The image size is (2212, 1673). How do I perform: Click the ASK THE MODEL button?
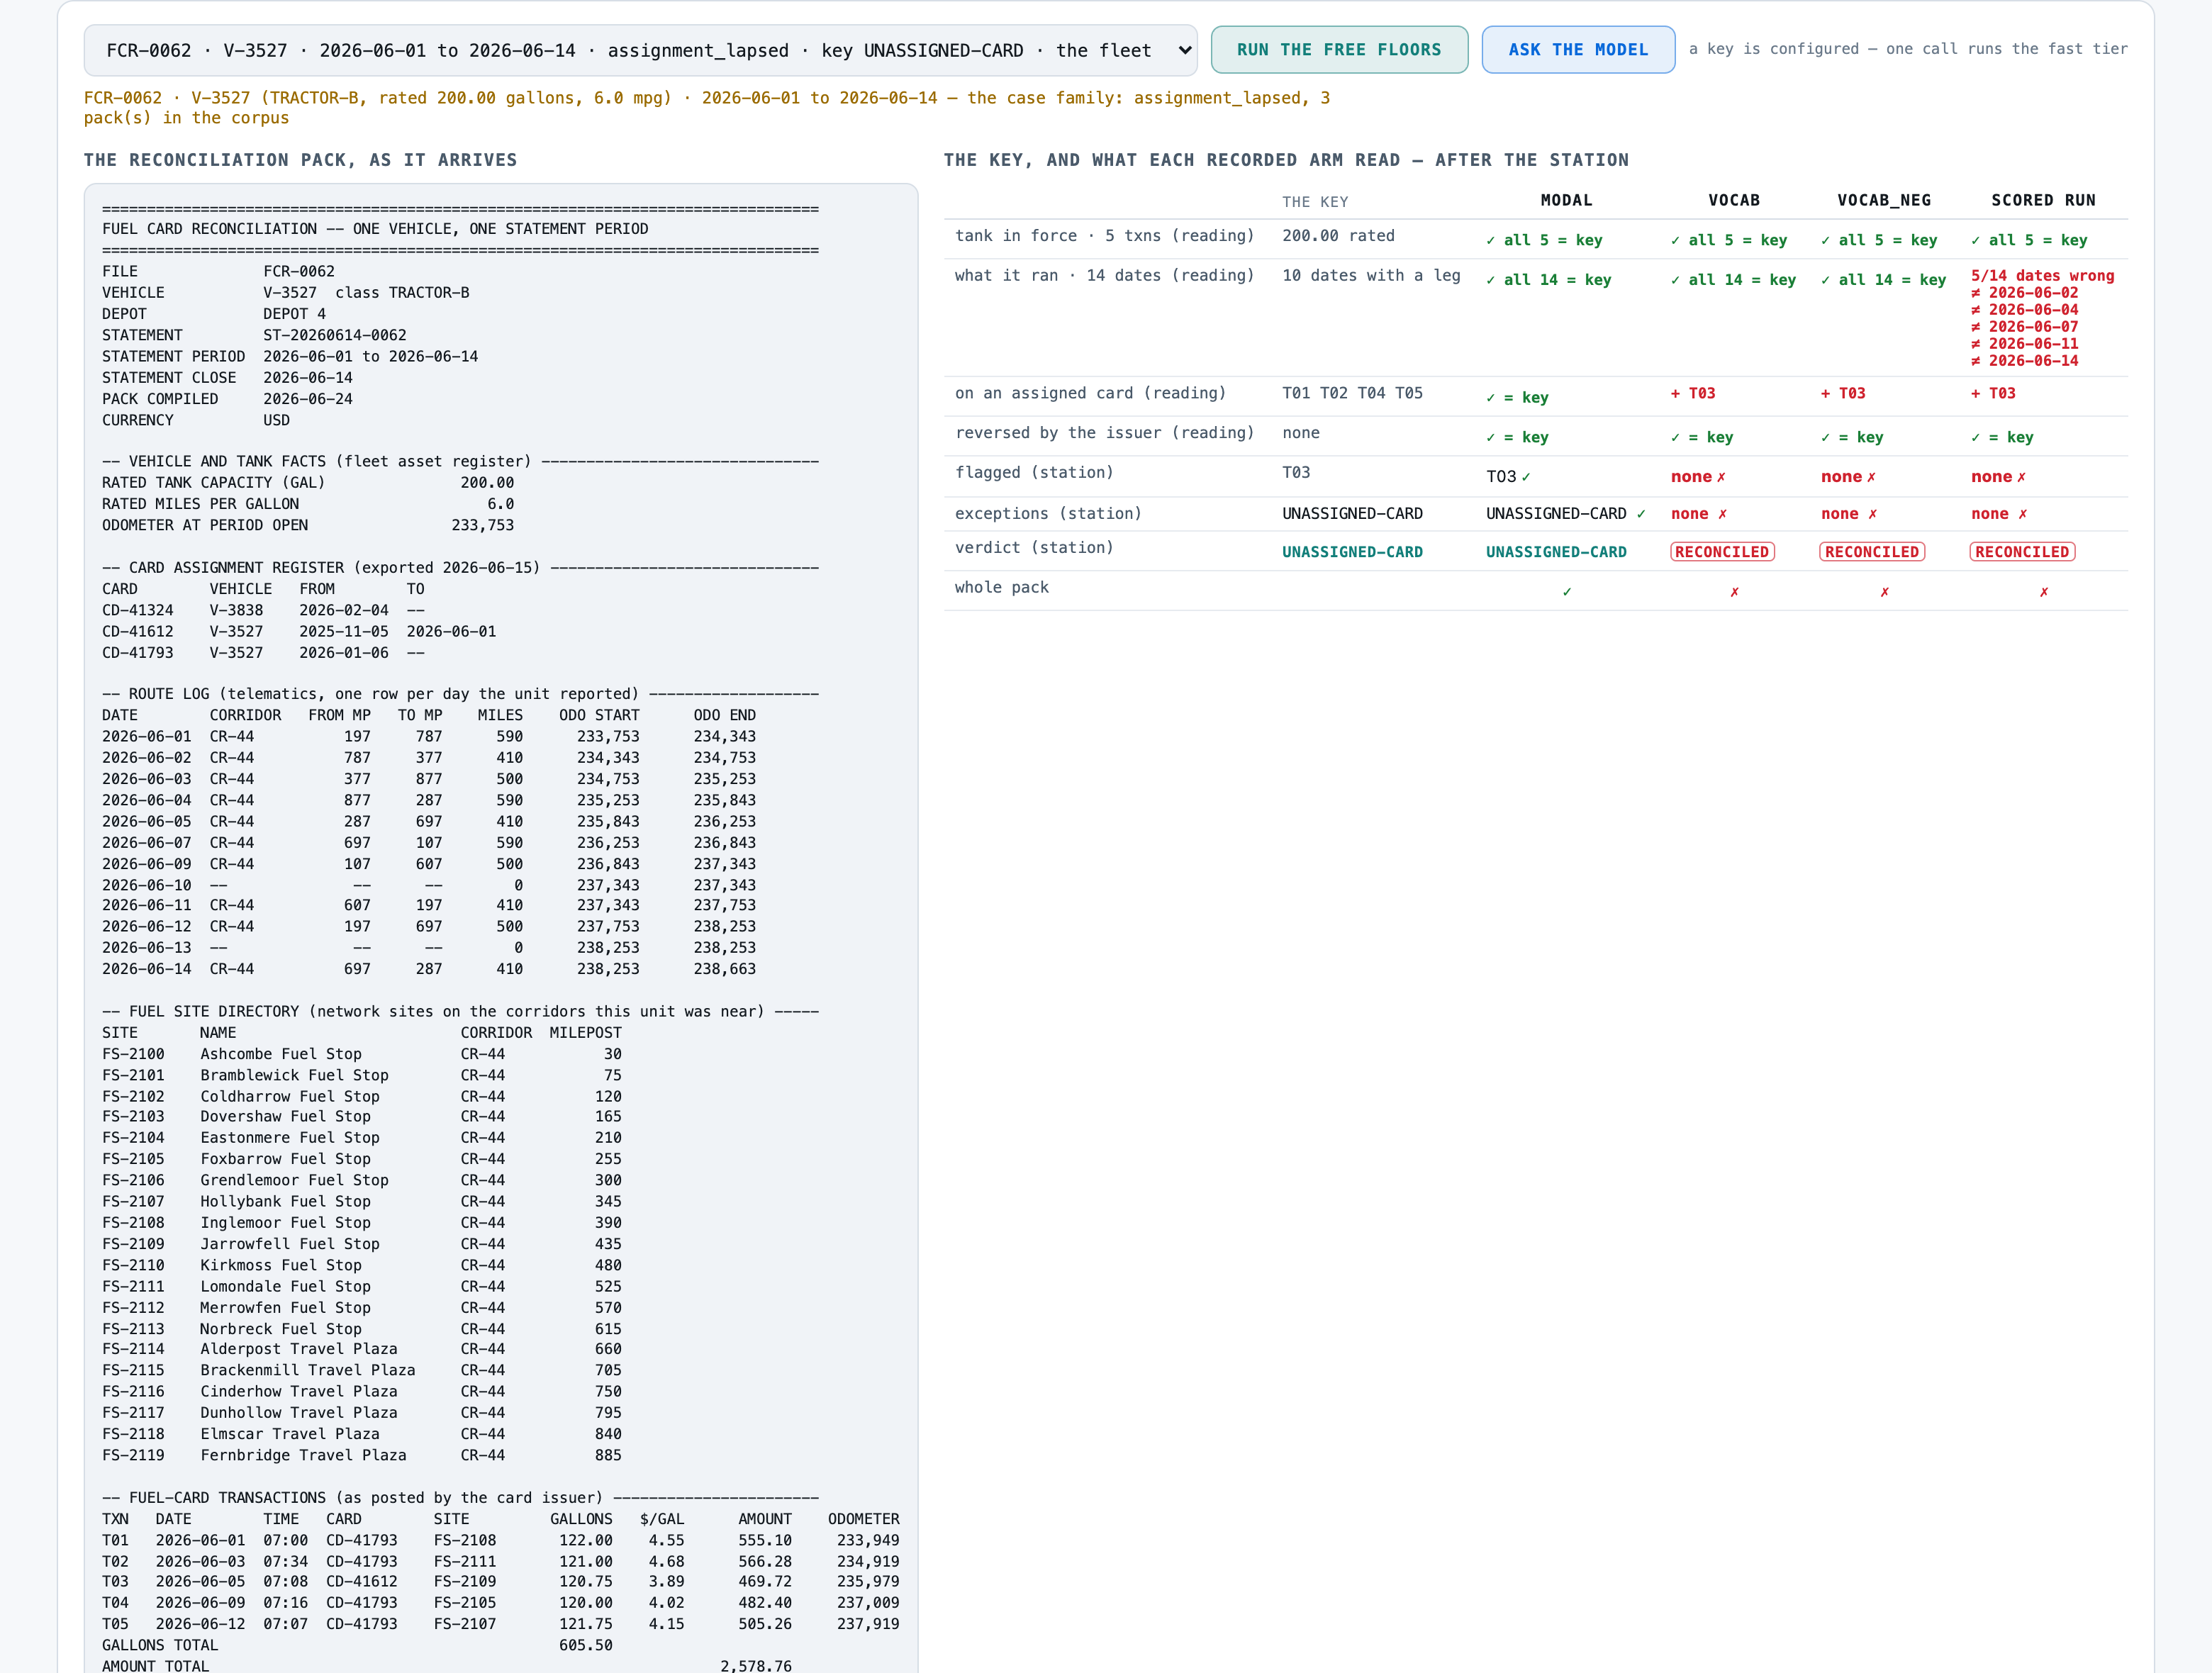coord(1578,50)
